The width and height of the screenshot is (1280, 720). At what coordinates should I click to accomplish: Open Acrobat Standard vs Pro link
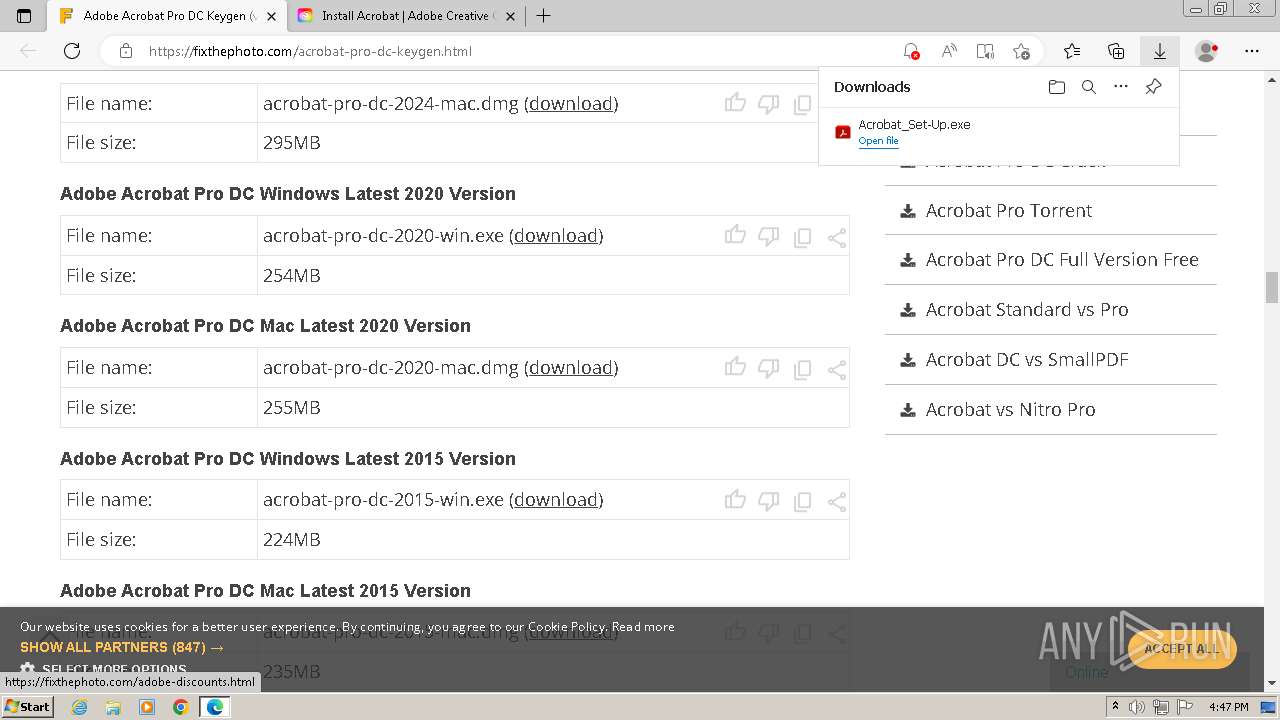pos(1027,309)
